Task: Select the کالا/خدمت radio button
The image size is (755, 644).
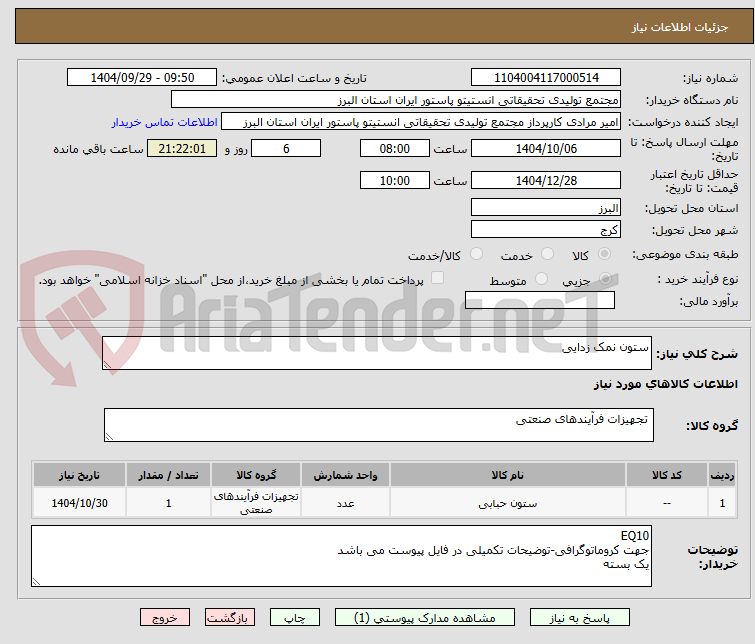Action: (476, 254)
